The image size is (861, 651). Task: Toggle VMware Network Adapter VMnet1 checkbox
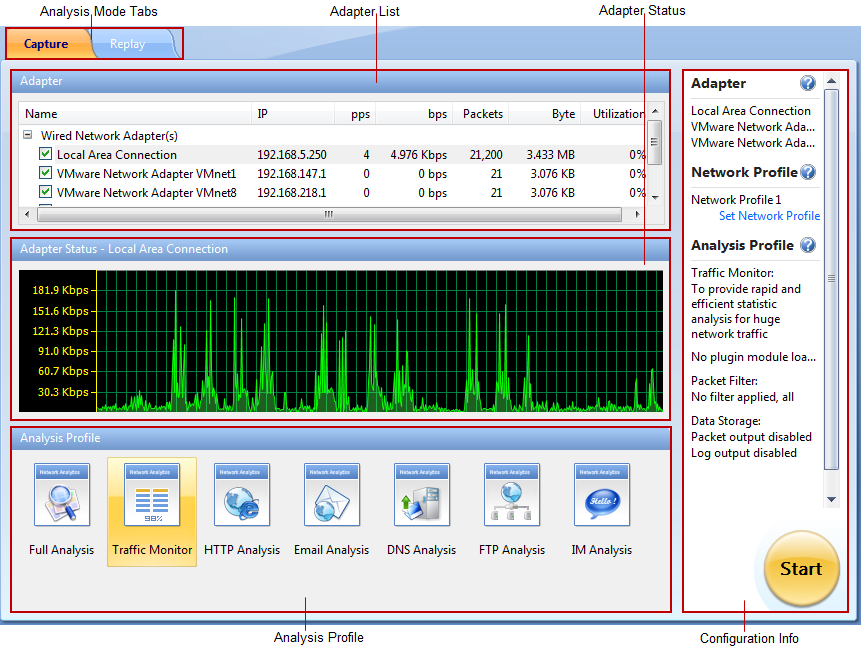[x=45, y=173]
